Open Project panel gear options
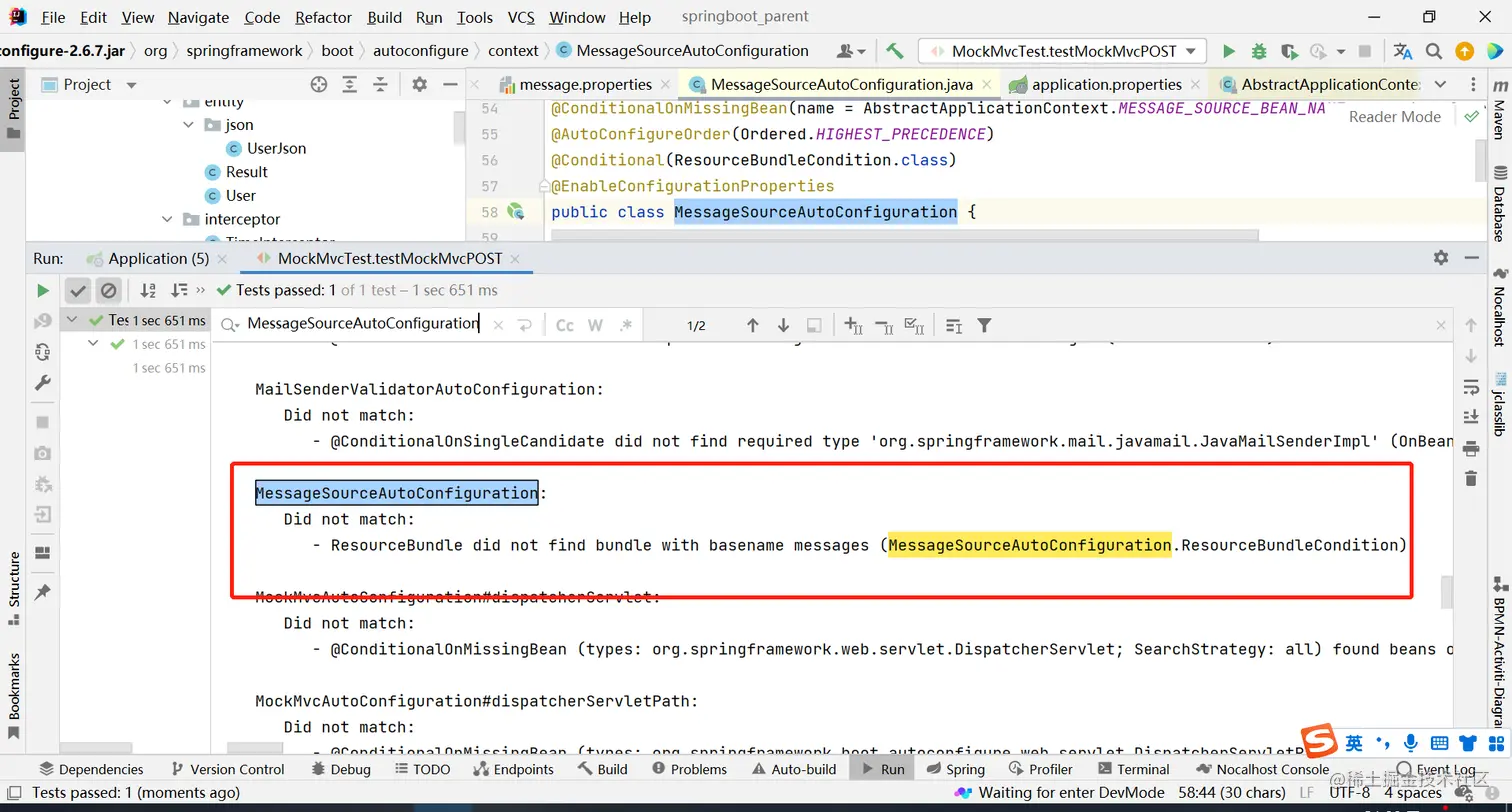This screenshot has width=1512, height=812. point(420,85)
